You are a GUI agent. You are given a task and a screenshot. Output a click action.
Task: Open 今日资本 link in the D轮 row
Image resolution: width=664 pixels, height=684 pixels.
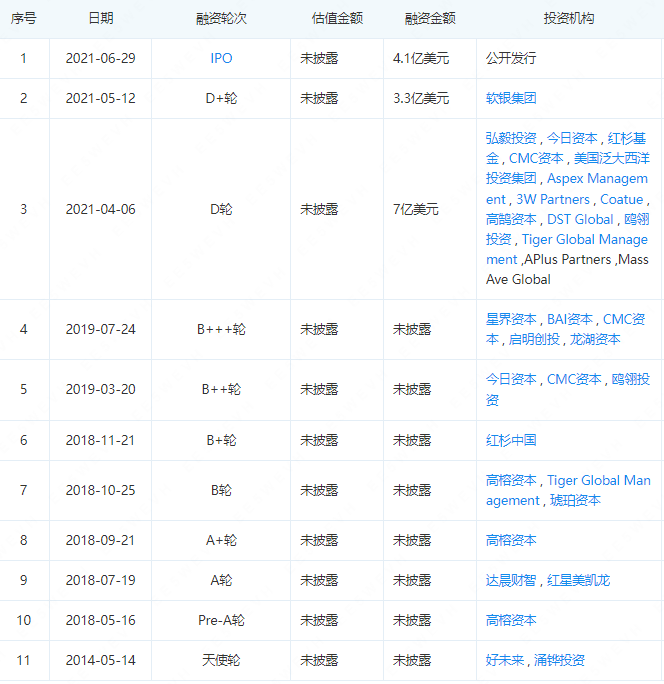(572, 138)
